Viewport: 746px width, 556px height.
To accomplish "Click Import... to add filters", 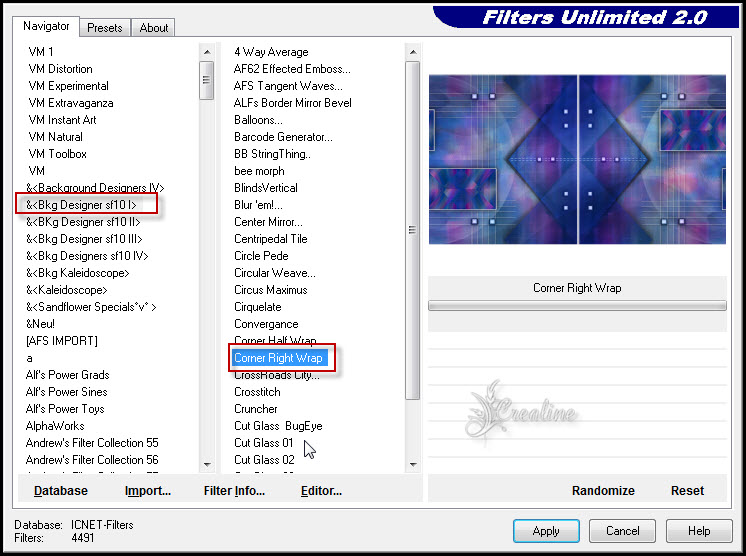I will (x=148, y=491).
